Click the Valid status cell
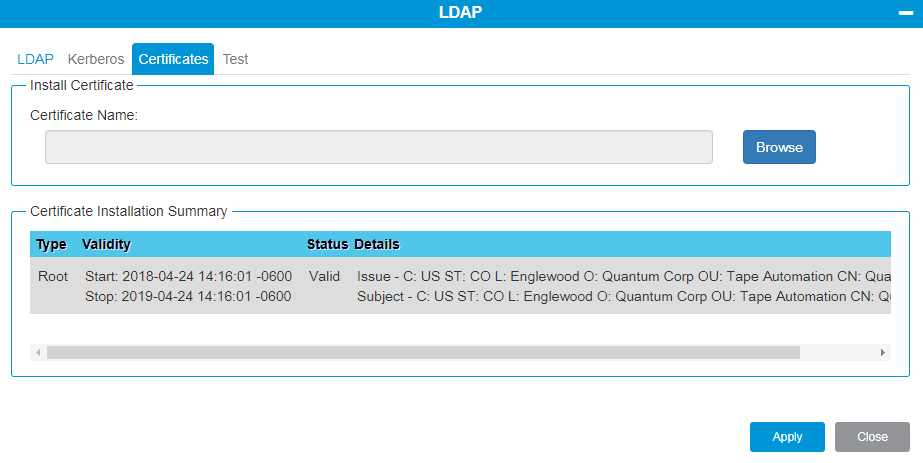This screenshot has height=463, width=923. pyautogui.click(x=324, y=276)
